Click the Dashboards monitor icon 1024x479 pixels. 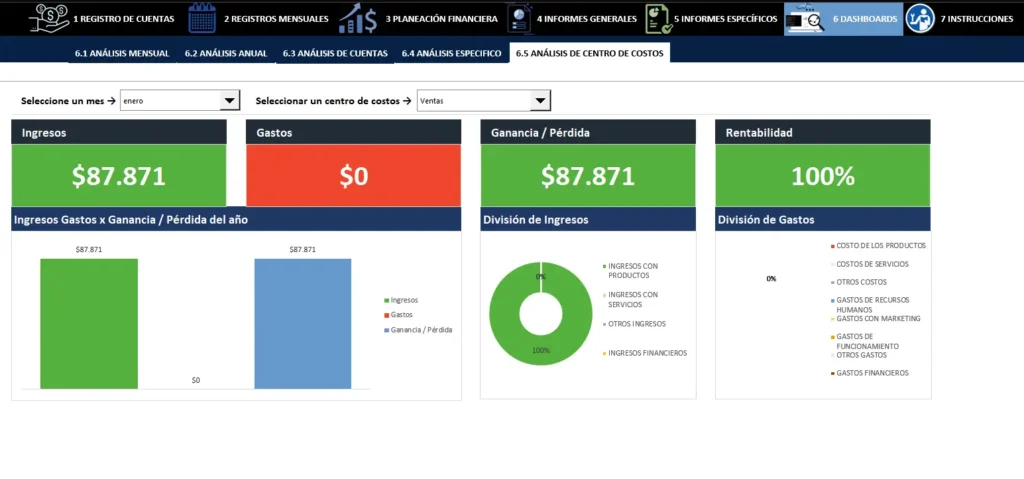point(804,18)
